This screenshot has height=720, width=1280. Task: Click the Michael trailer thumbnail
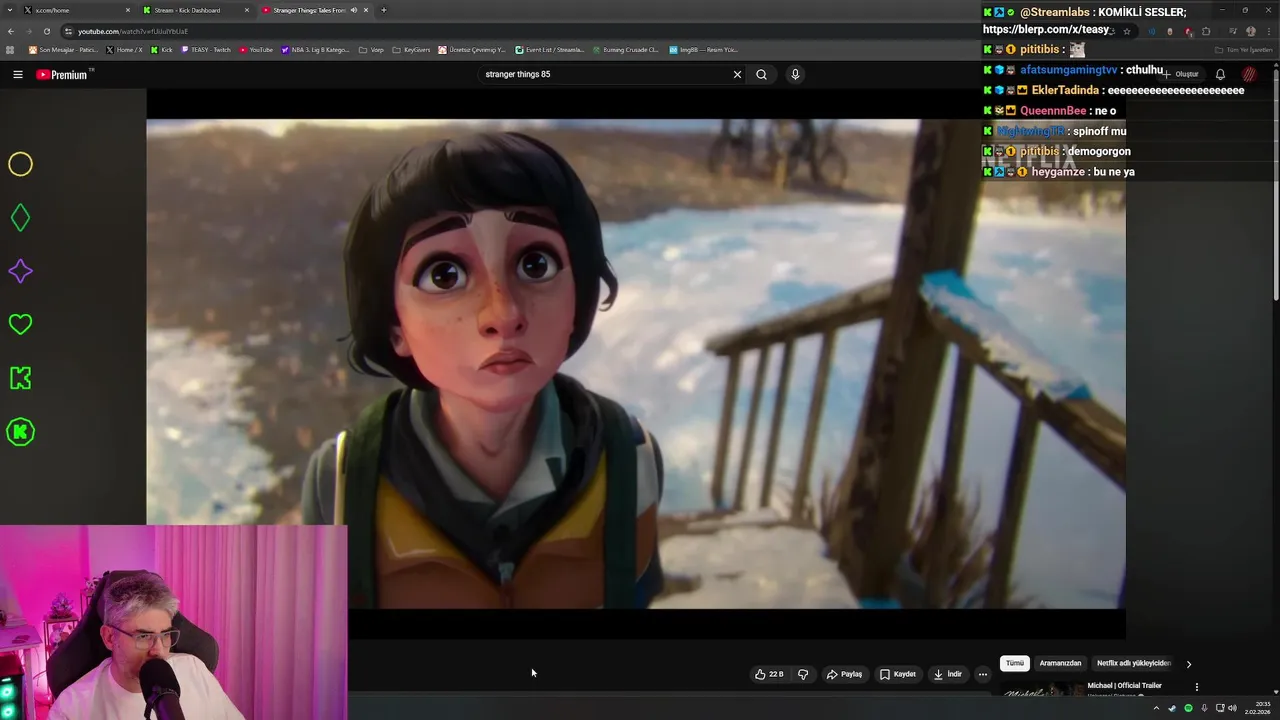[x=1040, y=689]
